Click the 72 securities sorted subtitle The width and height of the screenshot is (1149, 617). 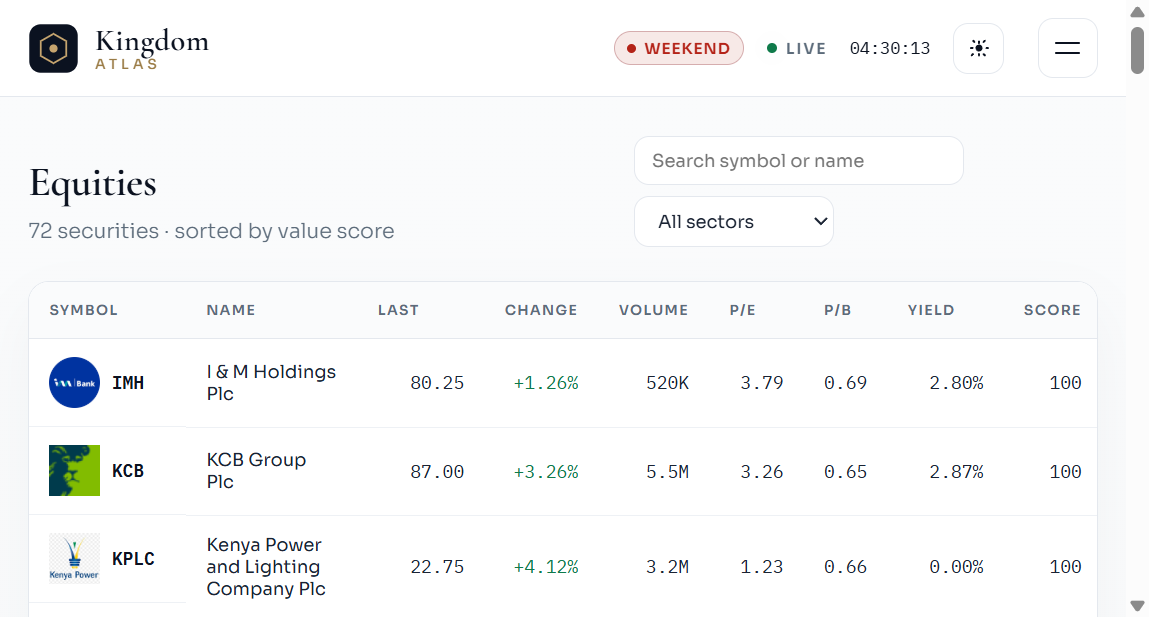coord(211,231)
